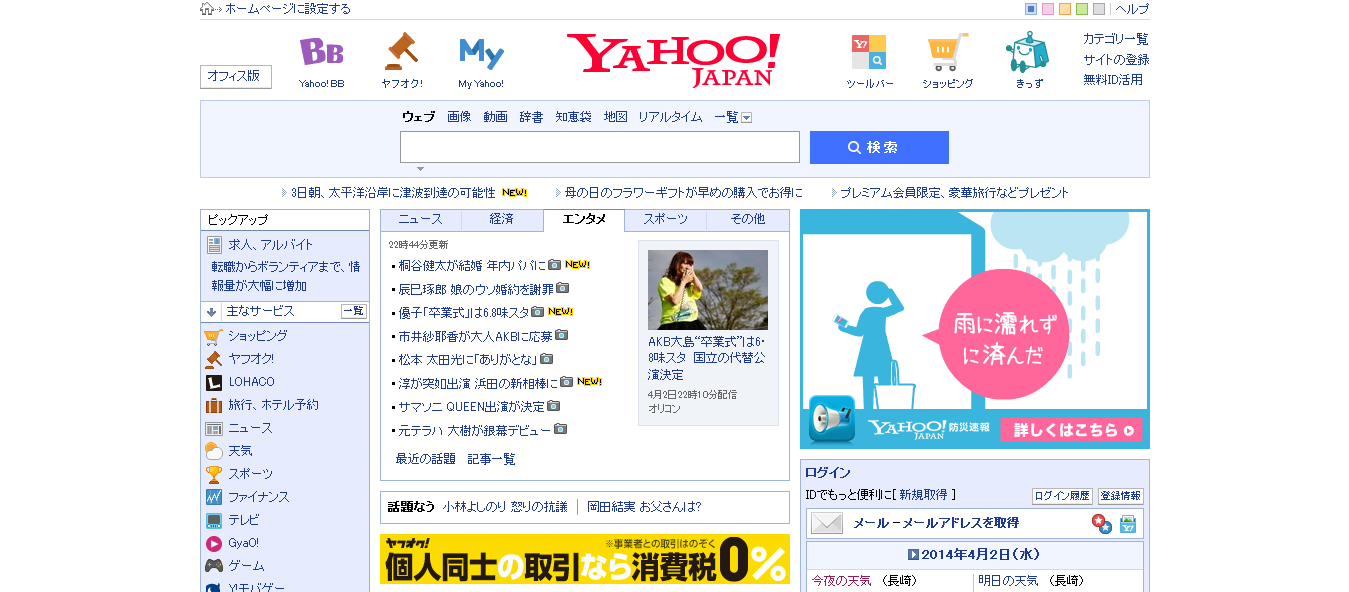Open the 記事一覧 link
The width and height of the screenshot is (1349, 592).
(x=492, y=459)
